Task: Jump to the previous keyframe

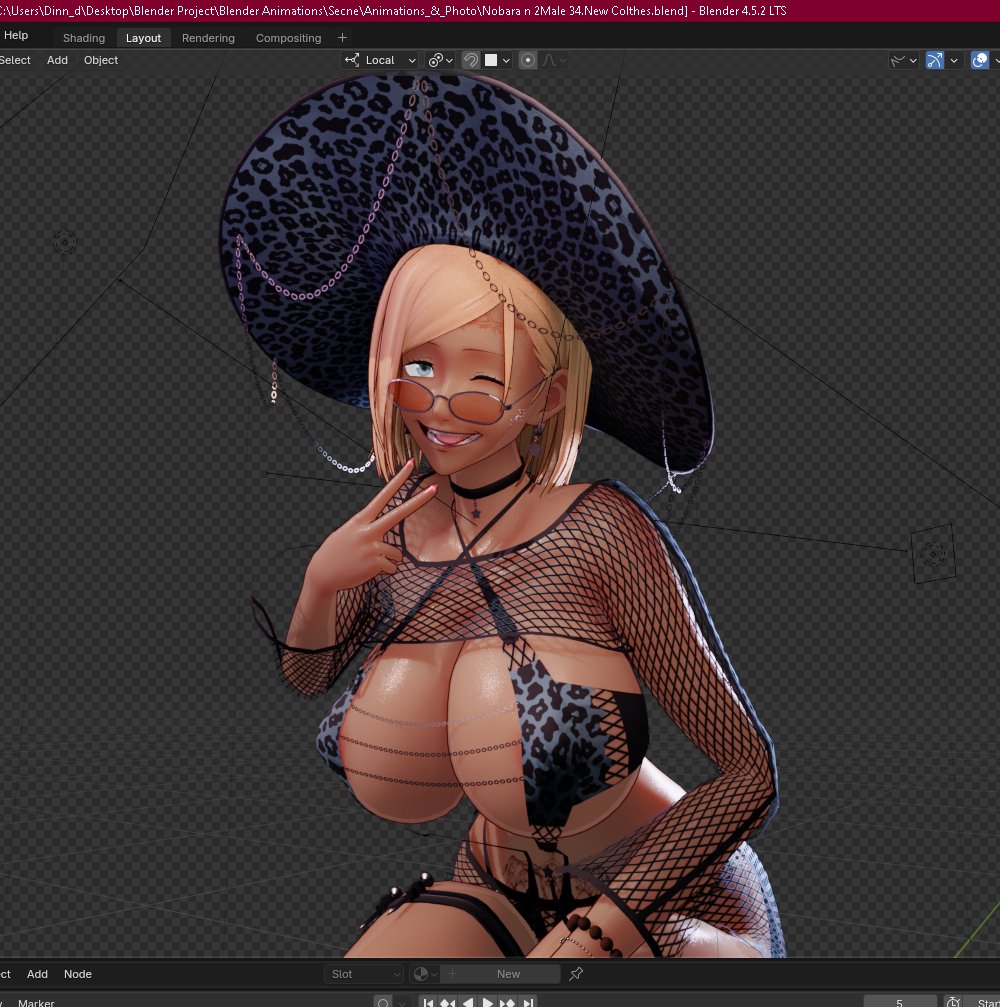Action: pyautogui.click(x=448, y=1003)
